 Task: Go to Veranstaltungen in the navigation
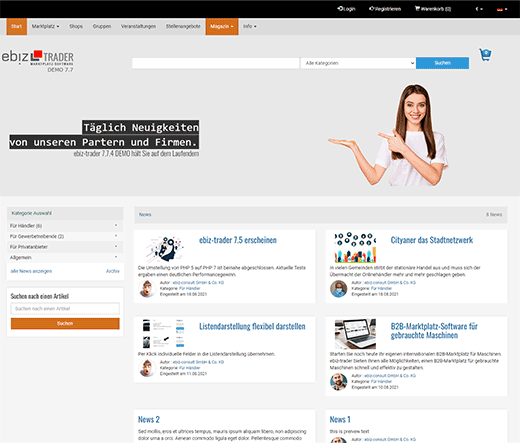(138, 26)
